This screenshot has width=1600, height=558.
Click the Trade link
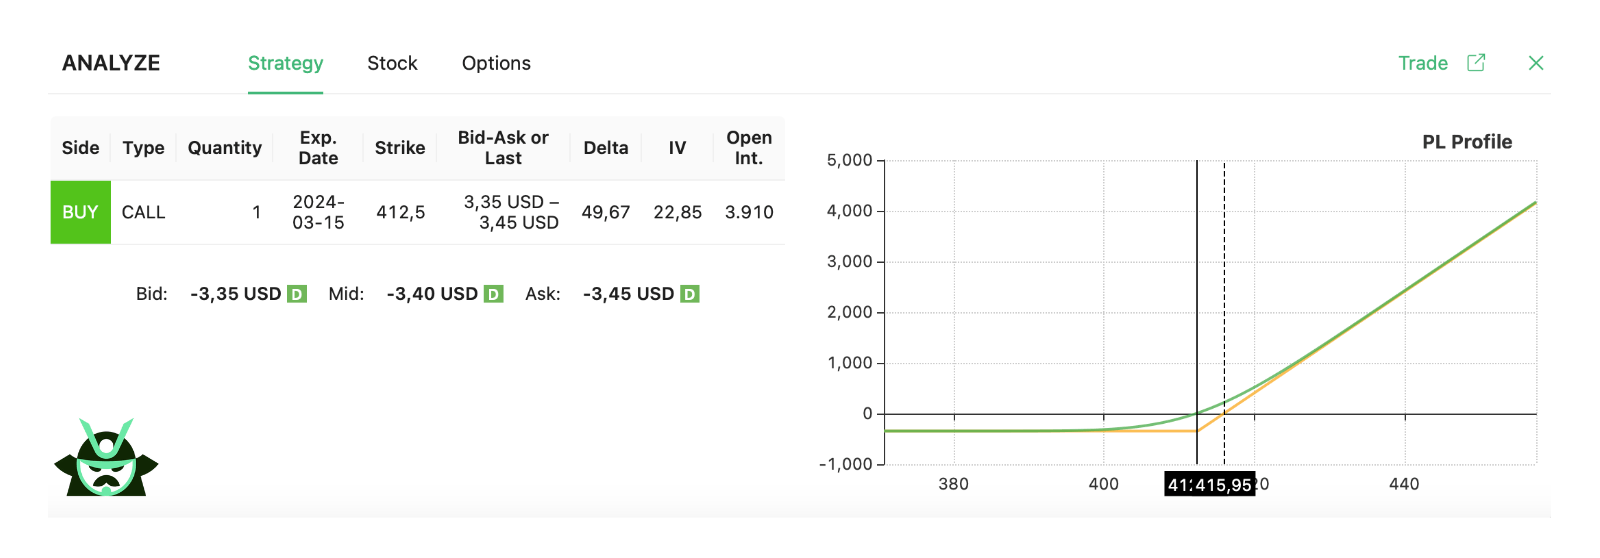click(1422, 63)
